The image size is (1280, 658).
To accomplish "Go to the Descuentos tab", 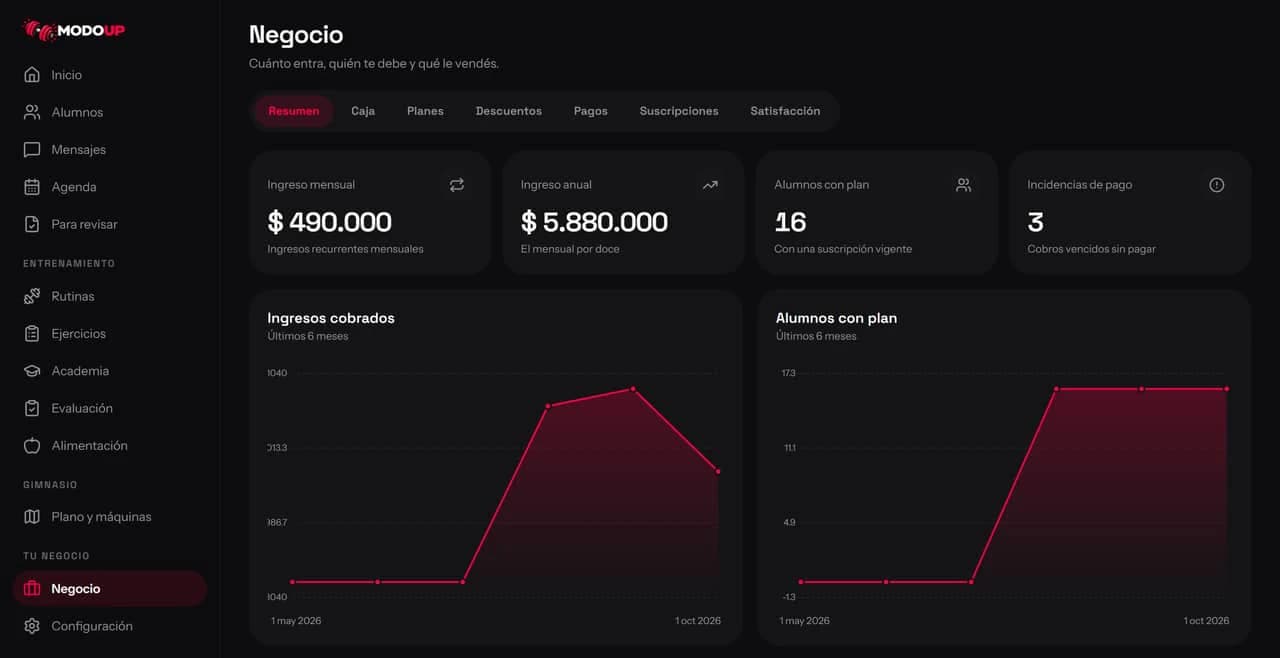I will coord(509,111).
